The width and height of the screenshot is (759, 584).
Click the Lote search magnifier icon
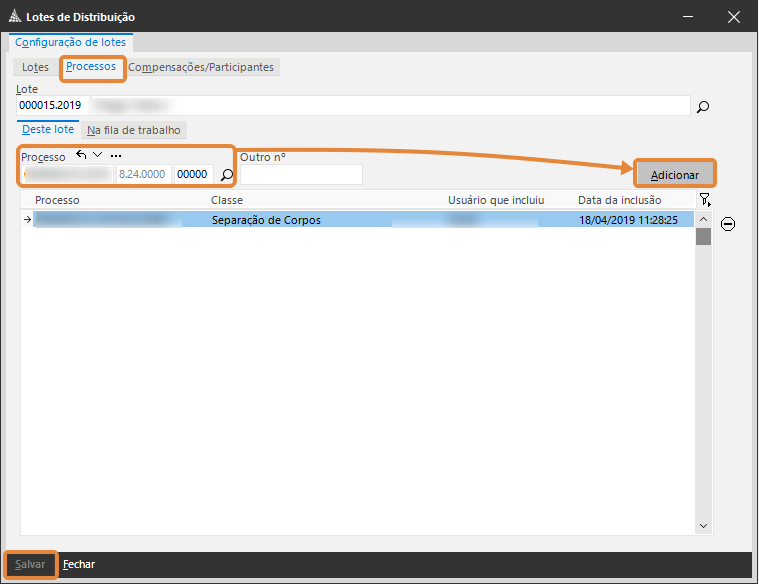pyautogui.click(x=703, y=106)
